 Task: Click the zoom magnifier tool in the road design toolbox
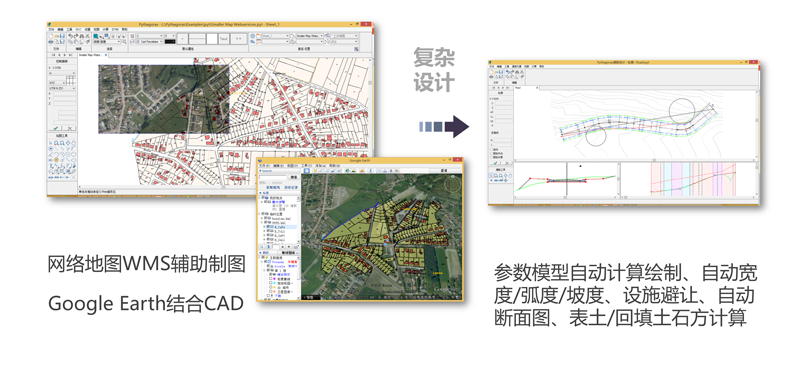496,176
